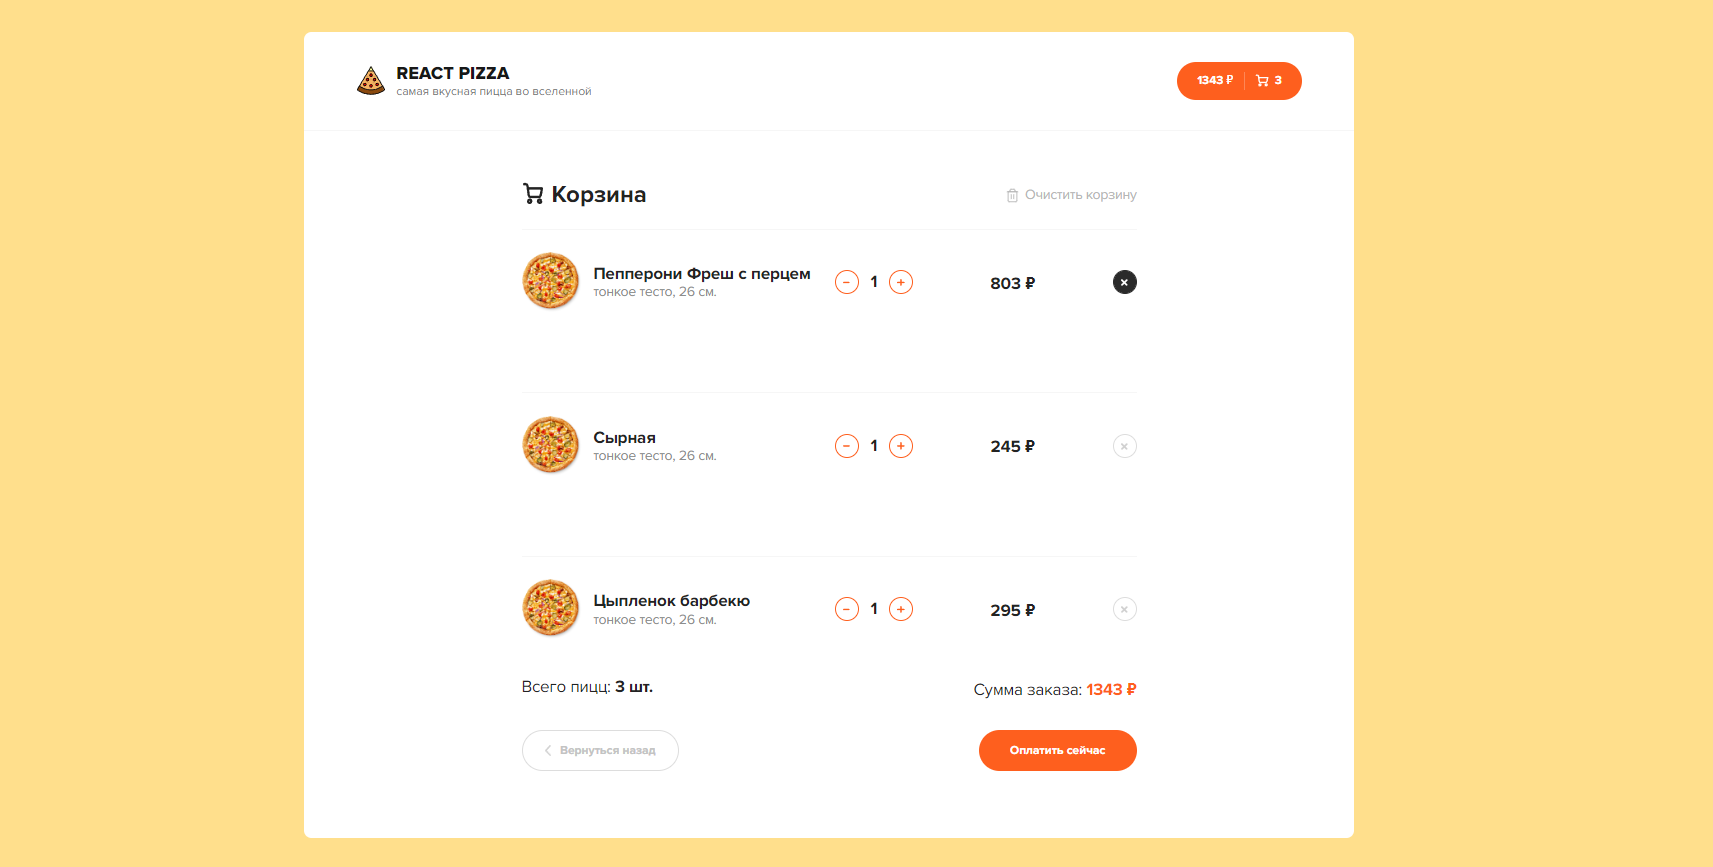Click Очистить корзину to empty the cart
This screenshot has width=1713, height=867.
[1080, 195]
